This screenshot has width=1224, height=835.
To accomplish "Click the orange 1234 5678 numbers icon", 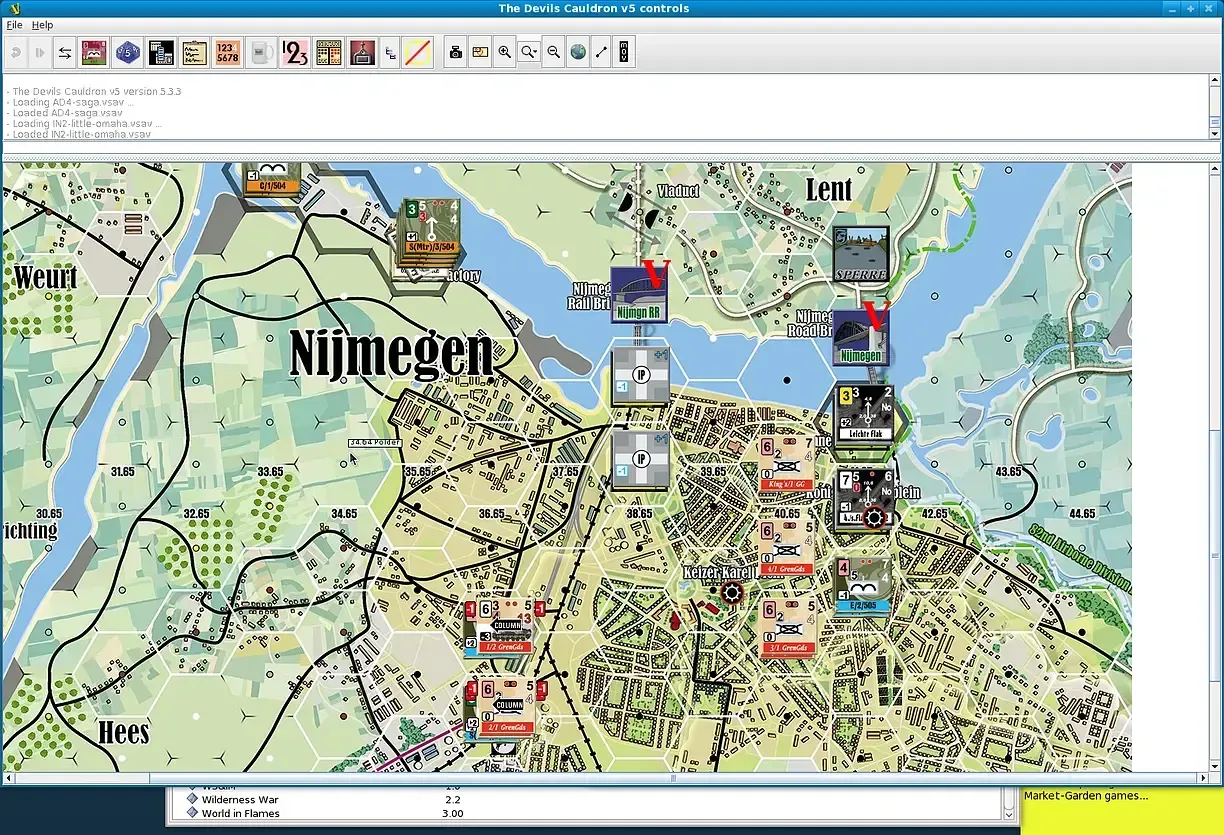I will 227,52.
